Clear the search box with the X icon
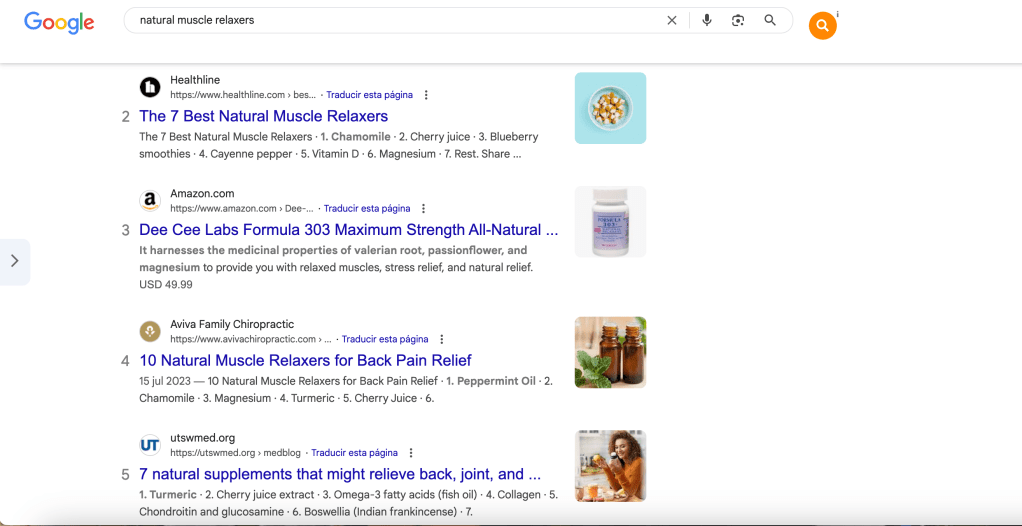The width and height of the screenshot is (1022, 526). 672,20
